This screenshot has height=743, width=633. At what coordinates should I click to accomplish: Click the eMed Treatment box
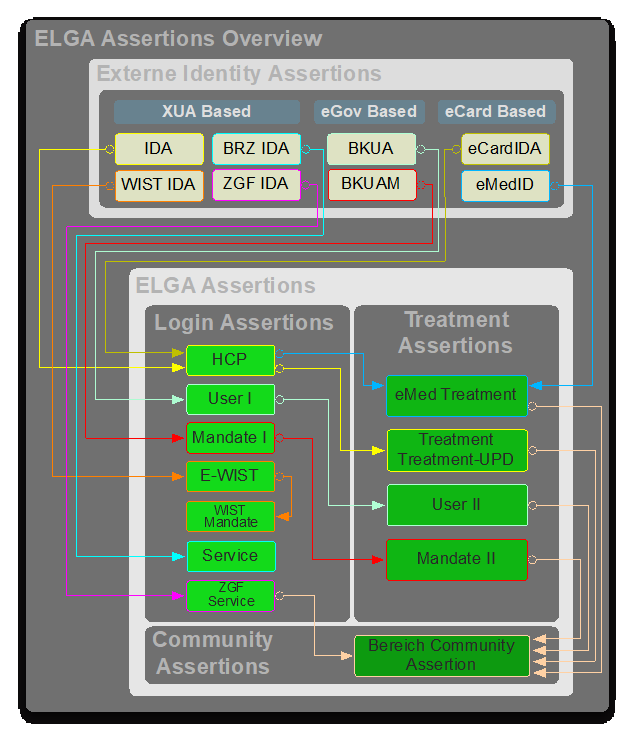(x=456, y=395)
